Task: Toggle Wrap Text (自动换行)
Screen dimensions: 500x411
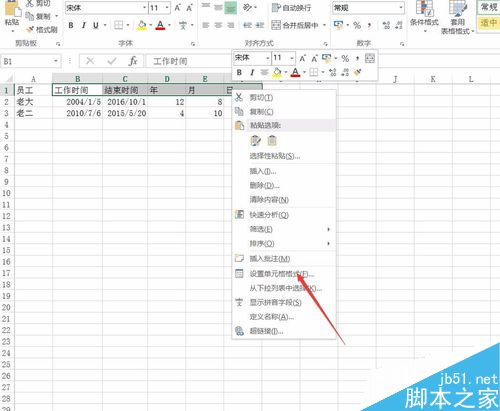Action: pos(291,8)
